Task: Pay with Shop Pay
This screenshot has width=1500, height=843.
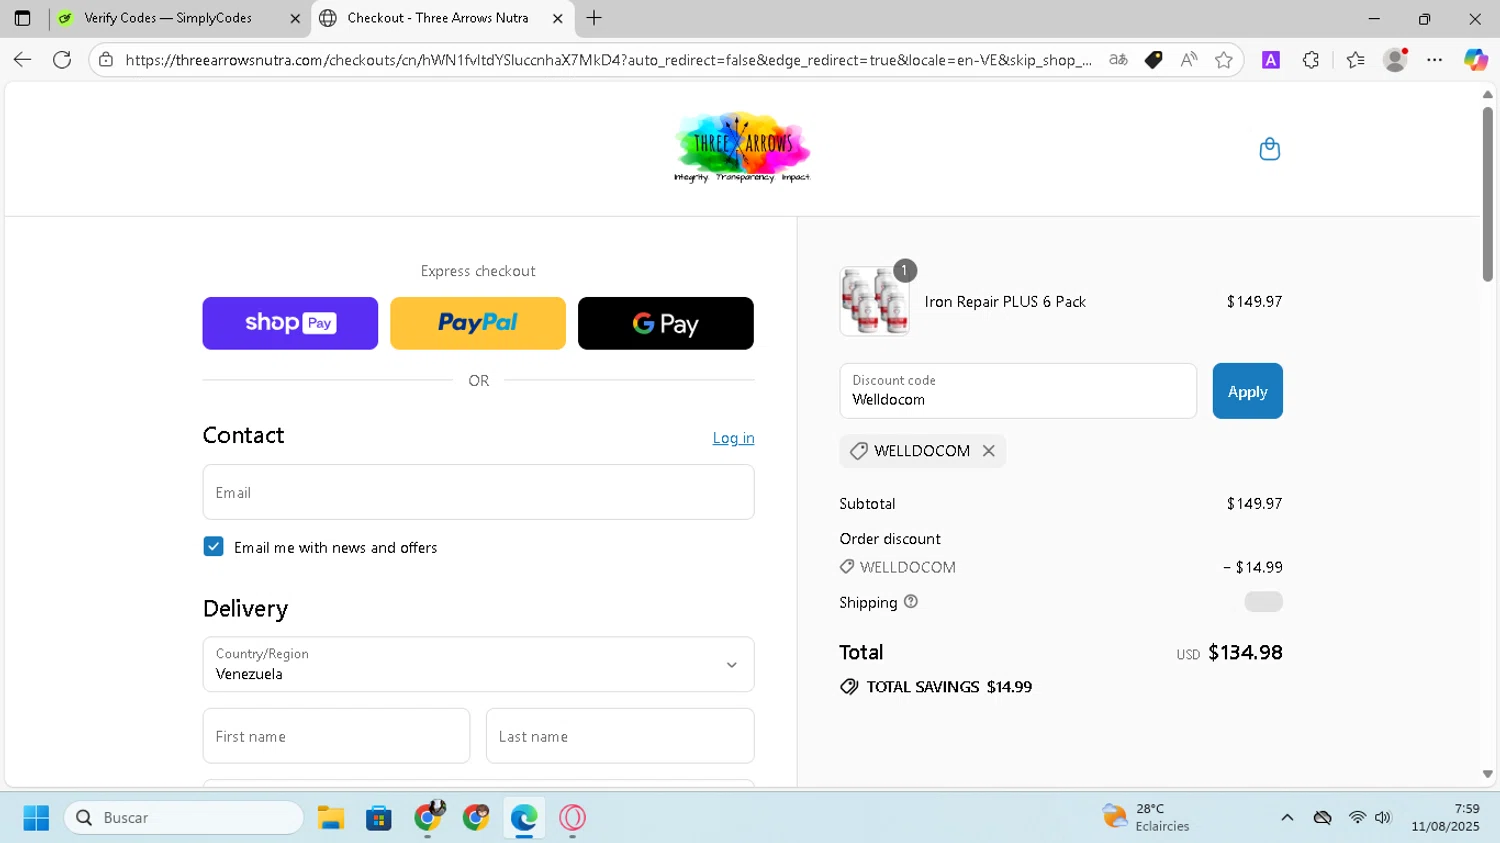Action: pyautogui.click(x=290, y=323)
